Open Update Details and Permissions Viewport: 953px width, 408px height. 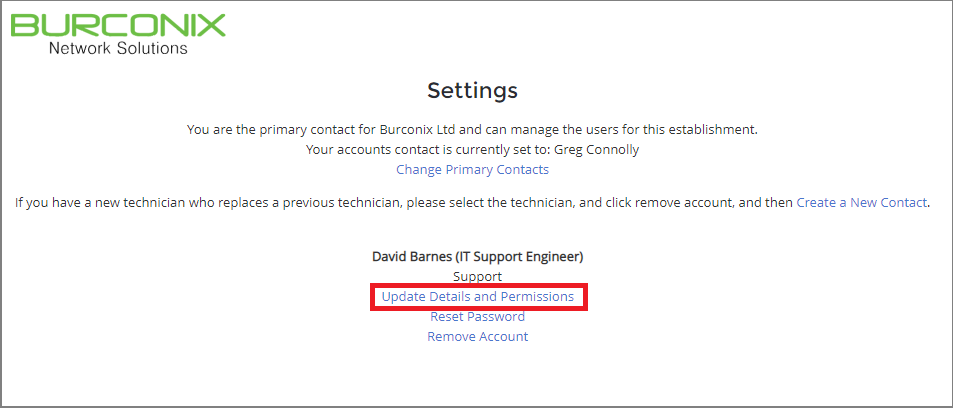click(x=478, y=297)
